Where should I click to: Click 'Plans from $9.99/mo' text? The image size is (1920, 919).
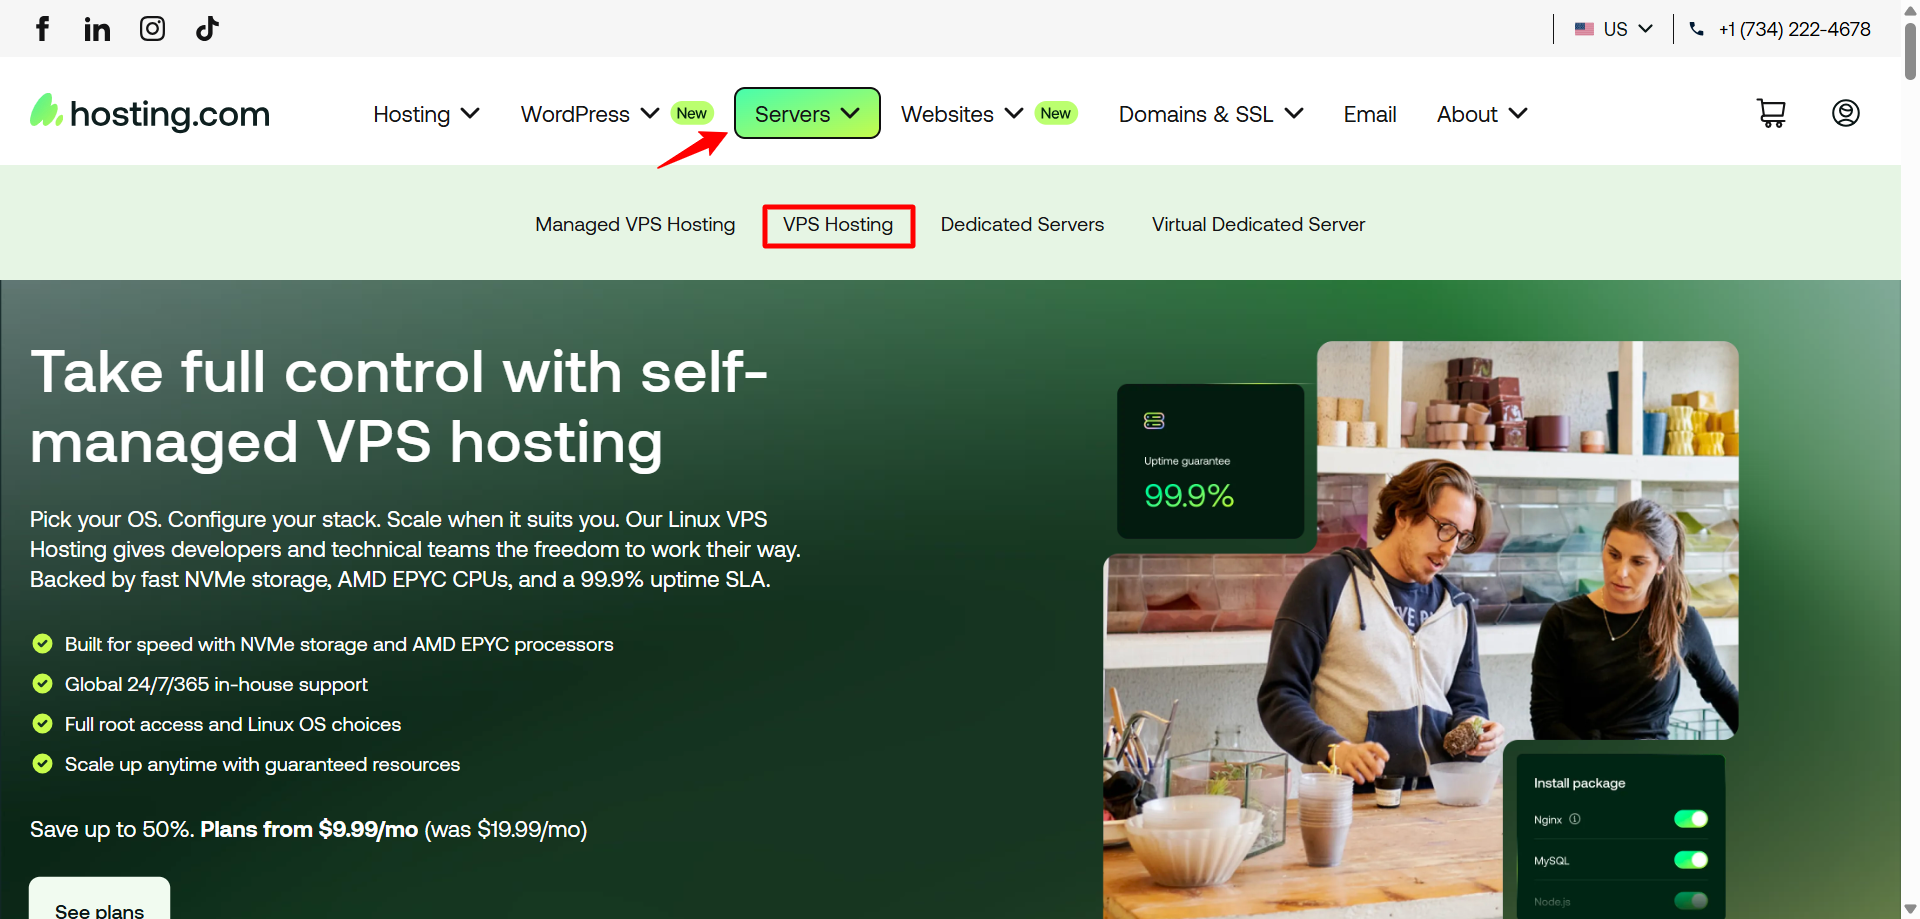(x=309, y=829)
